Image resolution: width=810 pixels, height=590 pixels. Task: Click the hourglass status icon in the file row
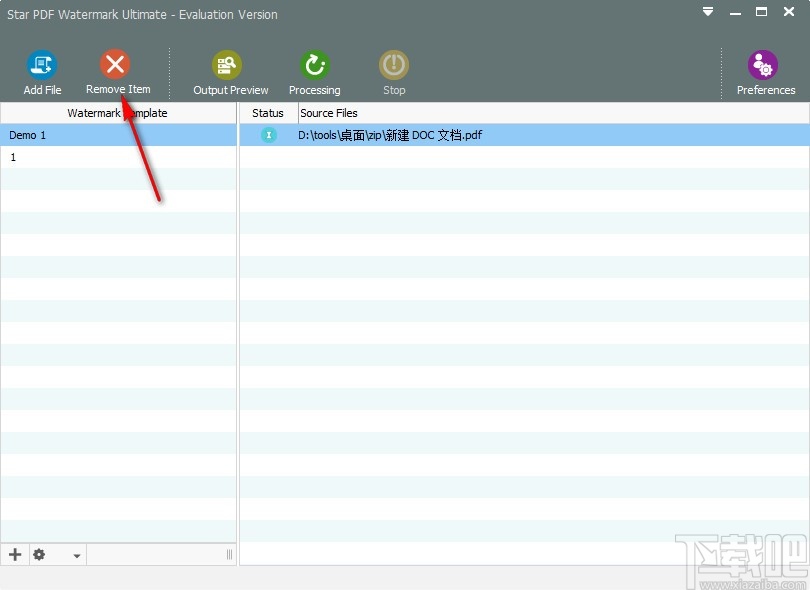[269, 135]
